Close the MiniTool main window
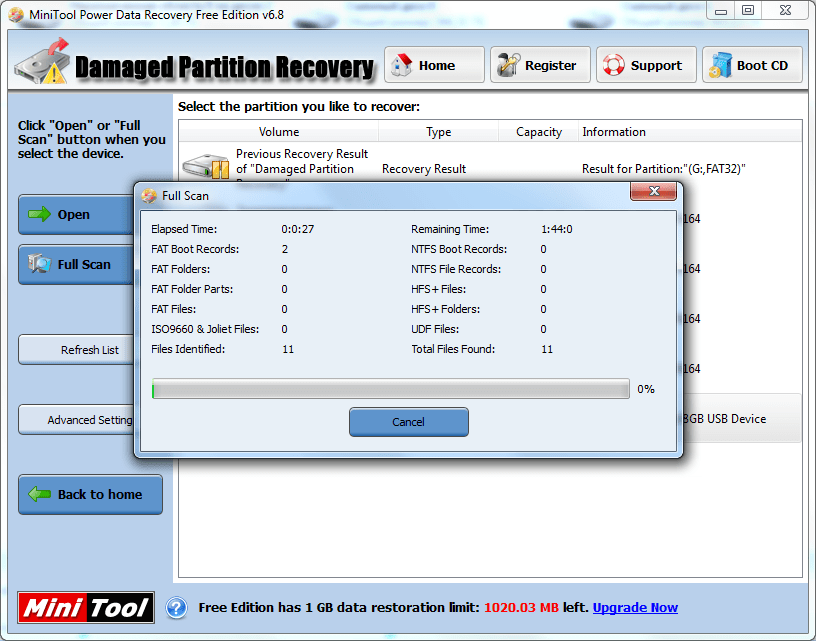Viewport: 816px width, 641px height. [785, 11]
